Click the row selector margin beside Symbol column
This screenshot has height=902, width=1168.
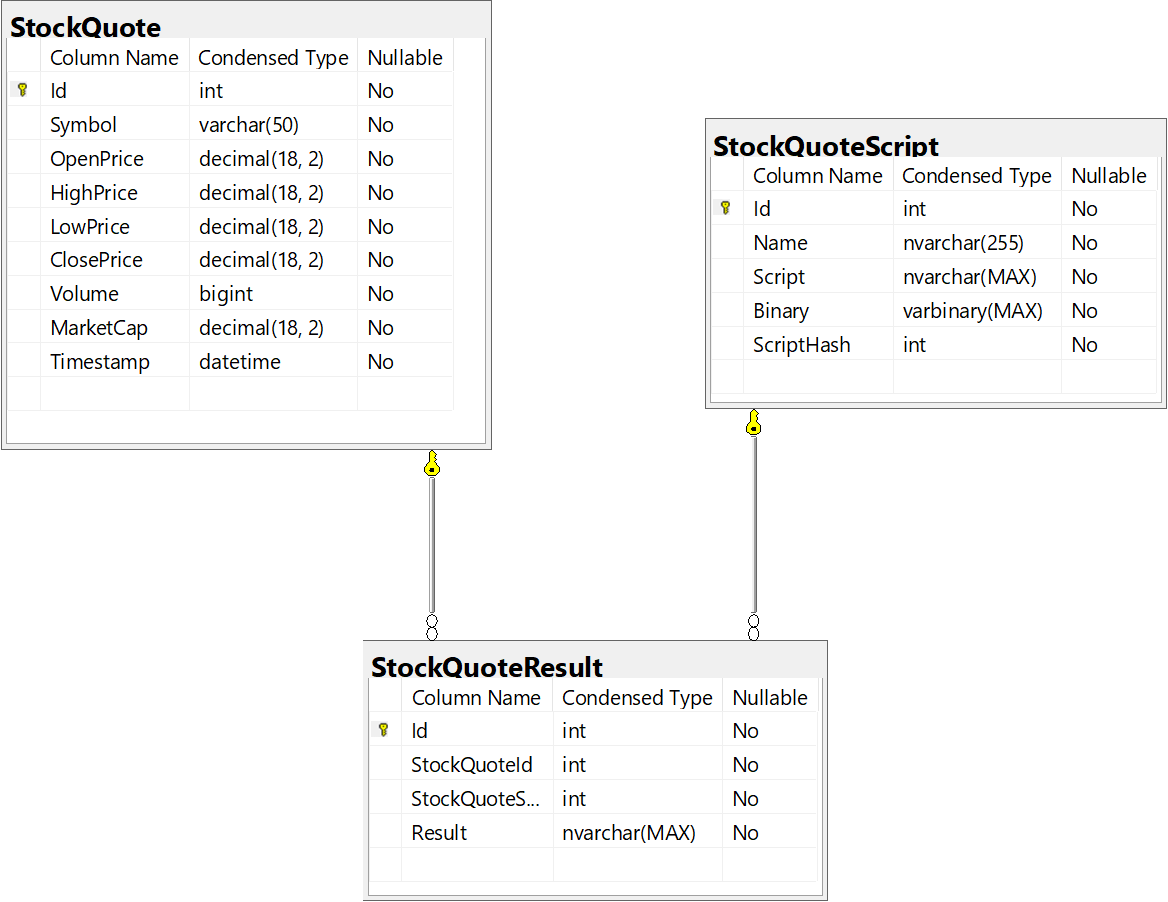(x=22, y=124)
